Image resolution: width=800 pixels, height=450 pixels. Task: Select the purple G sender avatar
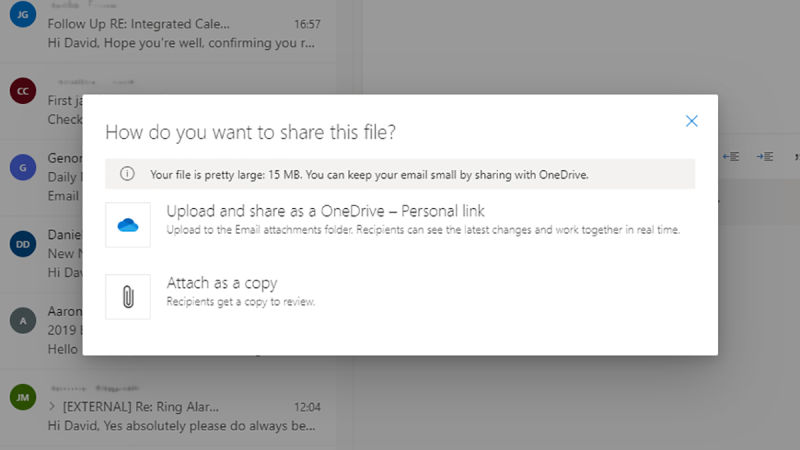tap(23, 167)
